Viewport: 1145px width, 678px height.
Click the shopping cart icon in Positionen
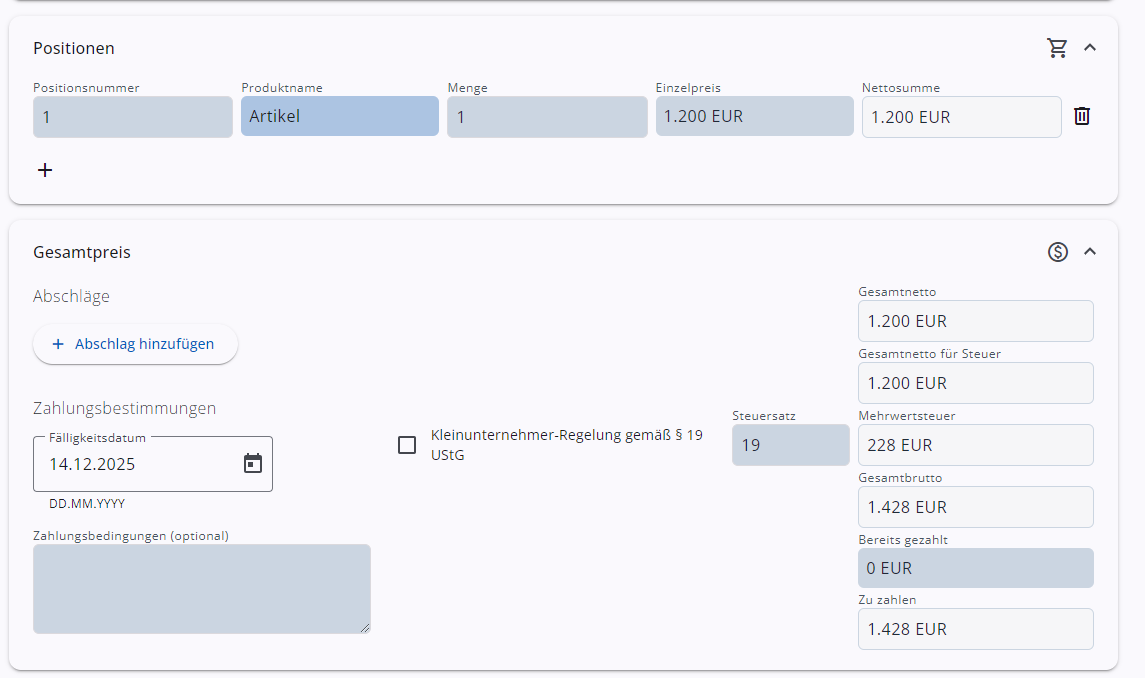tap(1057, 48)
